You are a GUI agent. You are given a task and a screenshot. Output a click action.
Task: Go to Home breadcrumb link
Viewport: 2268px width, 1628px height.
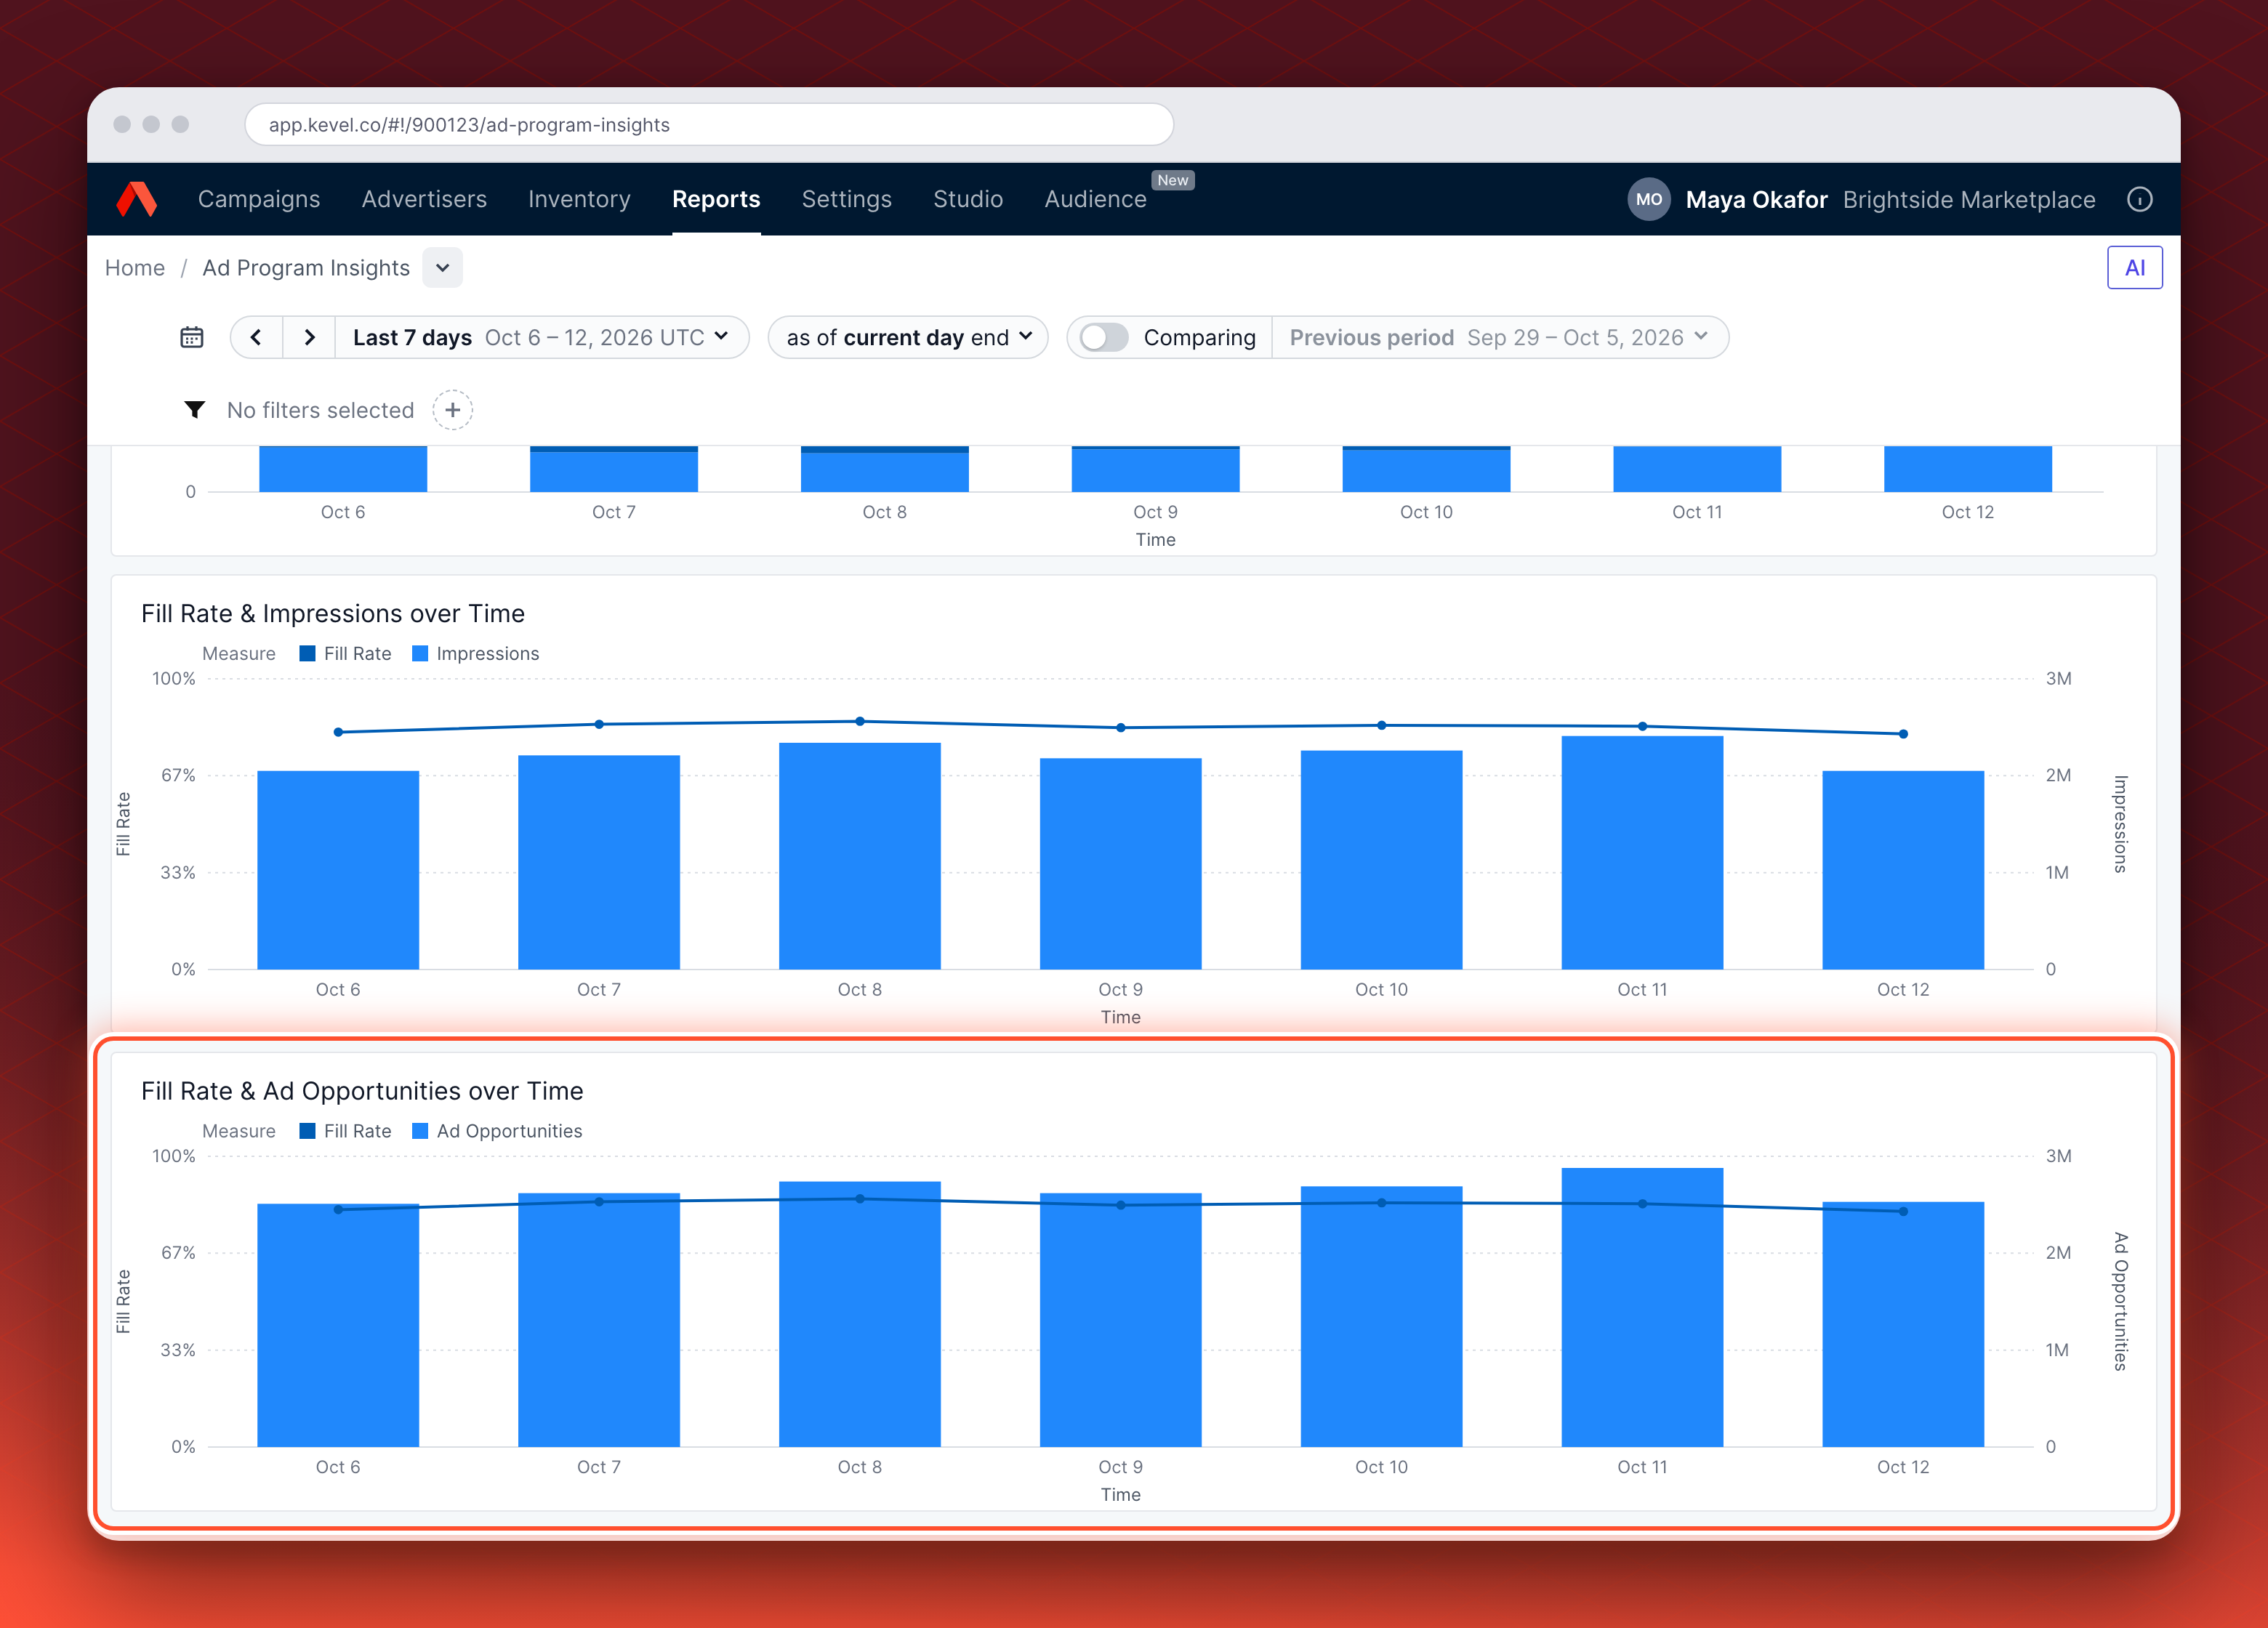click(x=135, y=268)
